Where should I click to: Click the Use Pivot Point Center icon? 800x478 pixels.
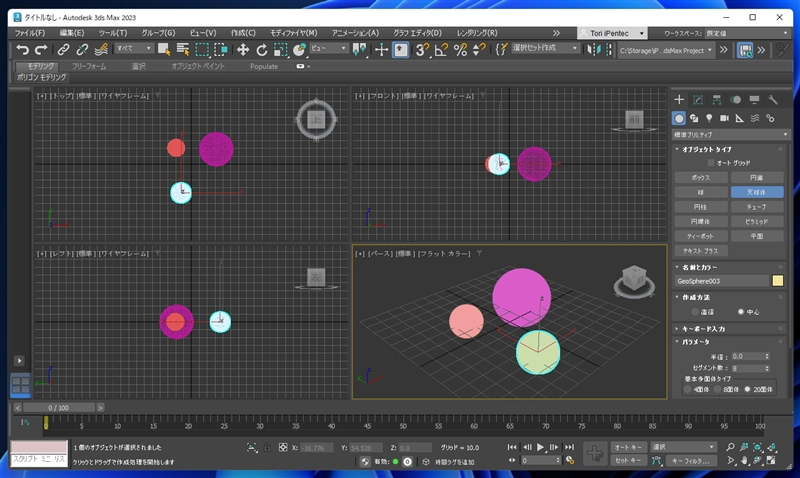point(359,49)
